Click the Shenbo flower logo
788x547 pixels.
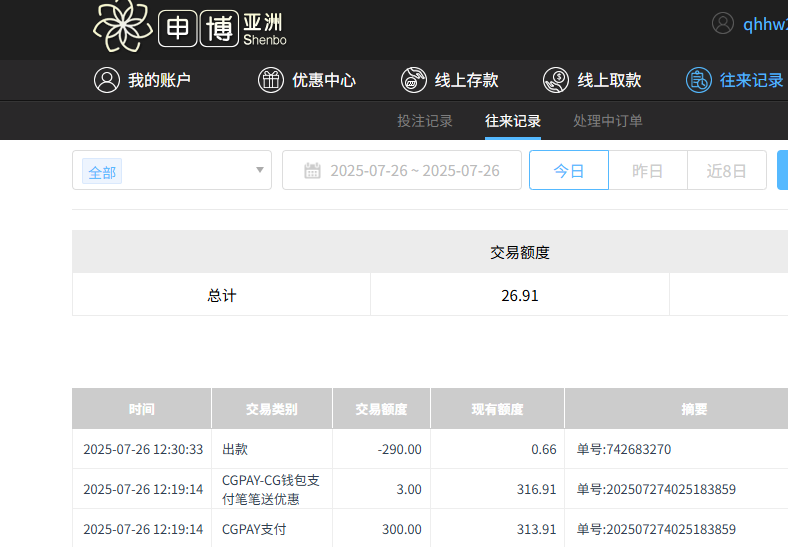tap(123, 27)
